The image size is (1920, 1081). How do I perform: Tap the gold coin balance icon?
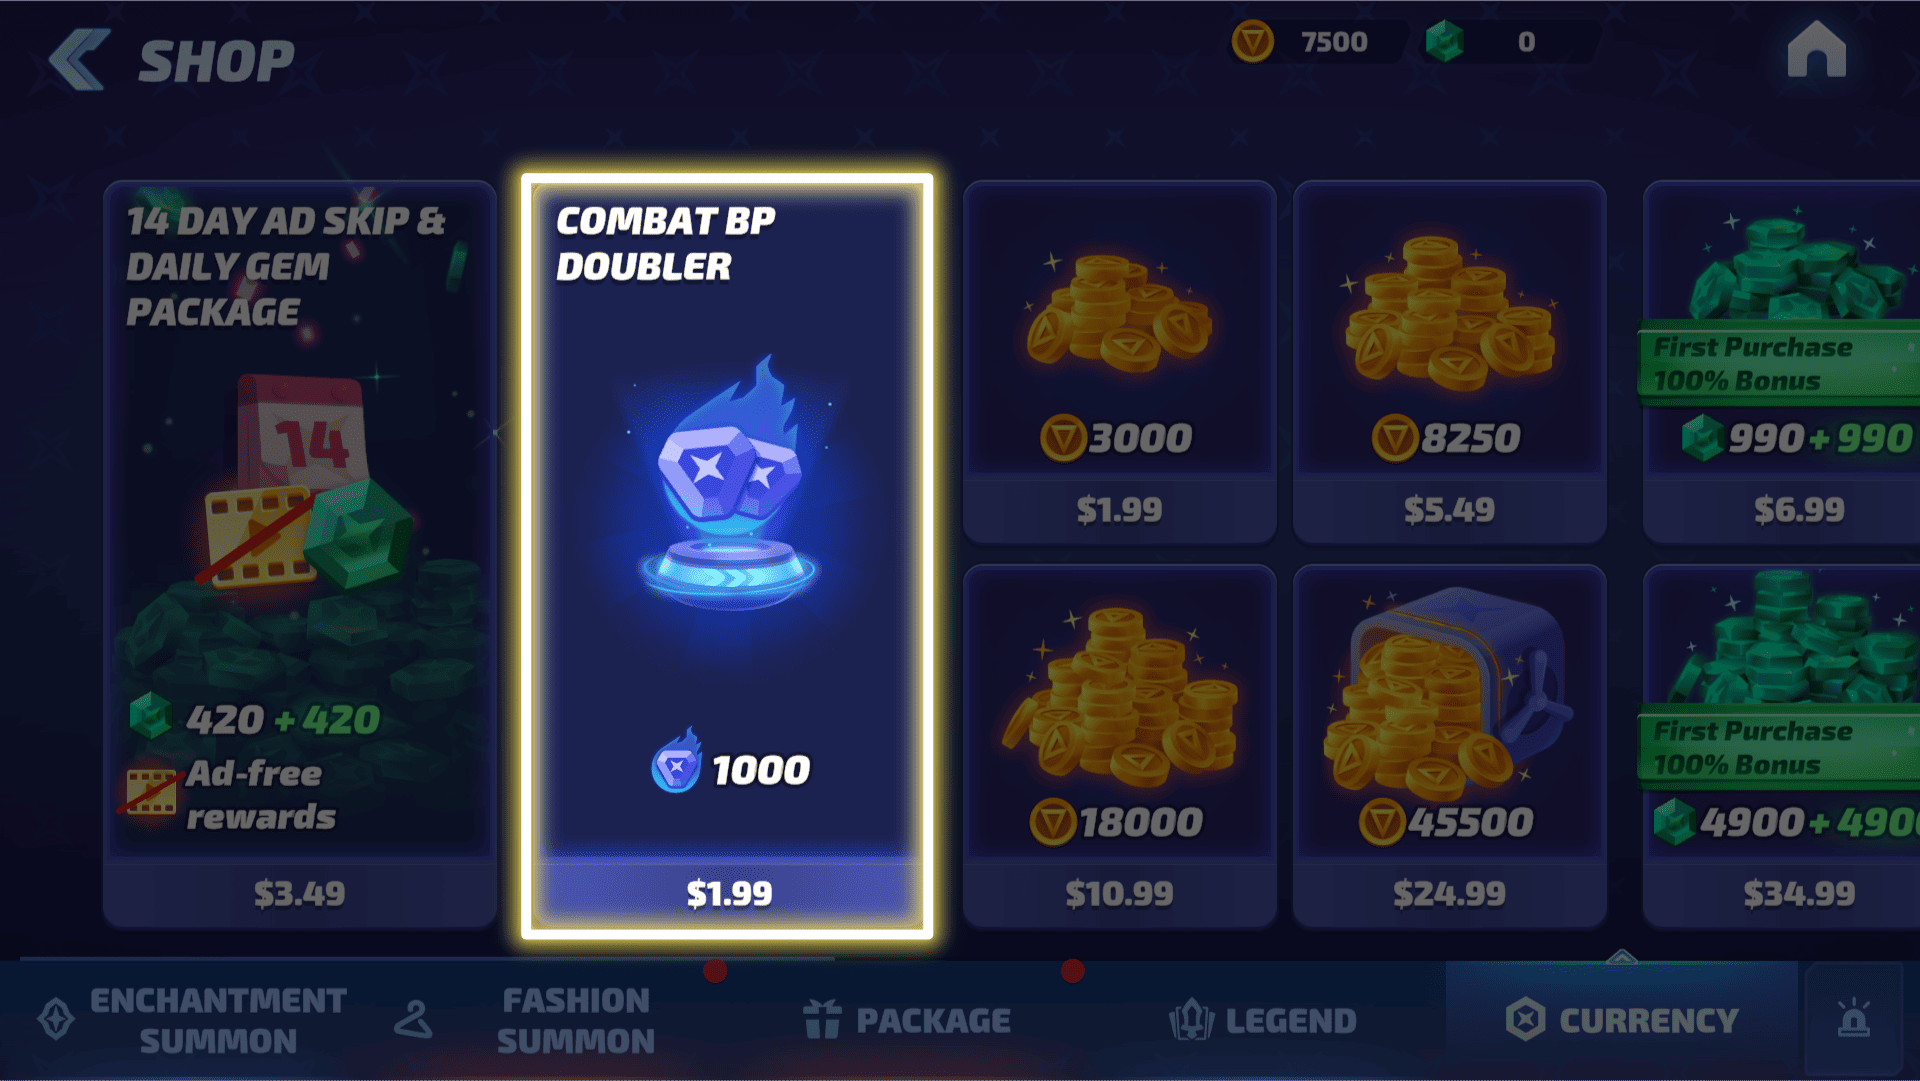tap(1252, 42)
